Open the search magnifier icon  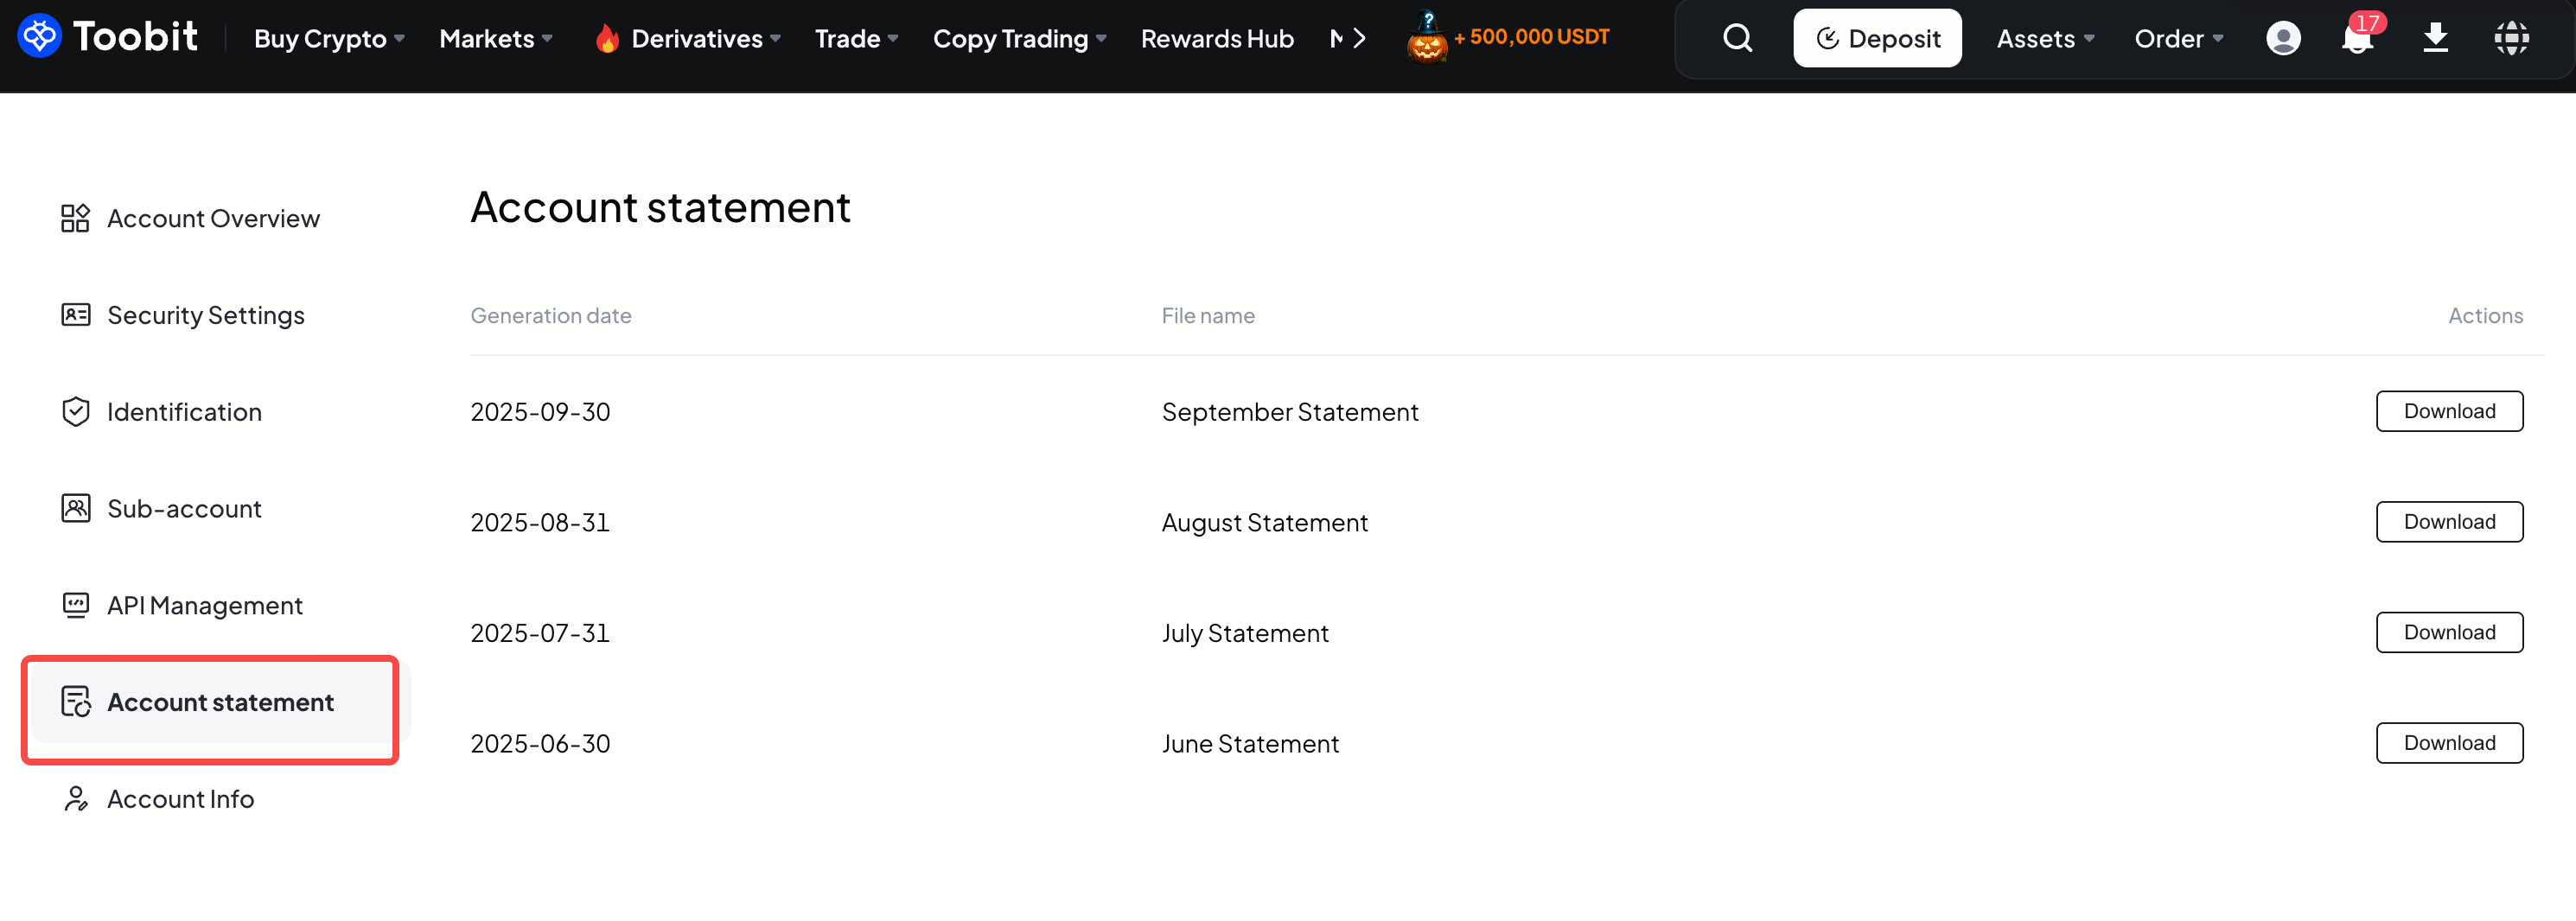[x=1737, y=38]
